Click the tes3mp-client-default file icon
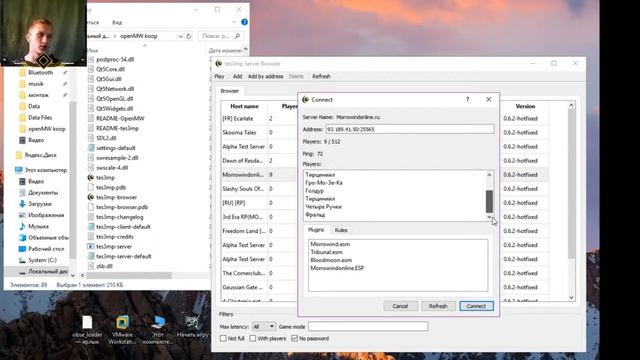 (x=91, y=227)
